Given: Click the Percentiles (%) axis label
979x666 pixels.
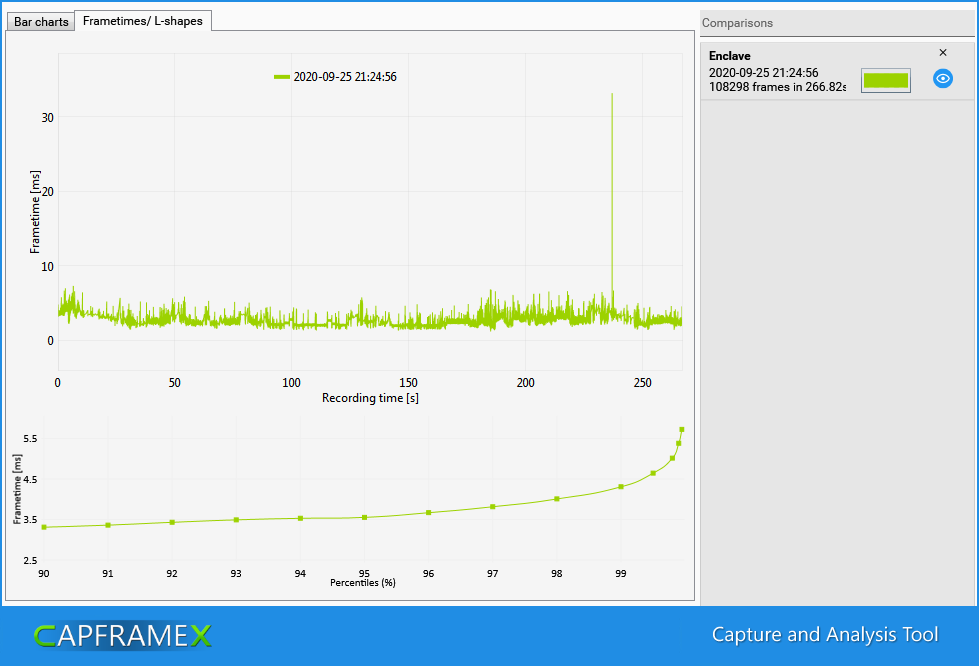Looking at the screenshot, I should point(363,582).
